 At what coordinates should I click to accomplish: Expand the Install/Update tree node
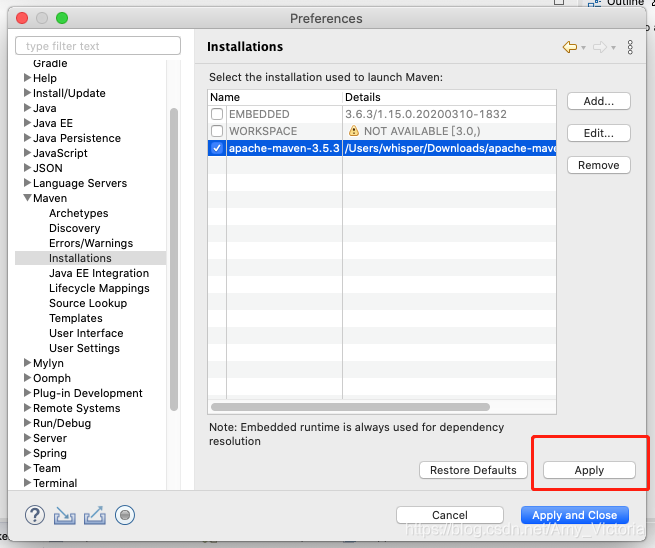pos(27,93)
